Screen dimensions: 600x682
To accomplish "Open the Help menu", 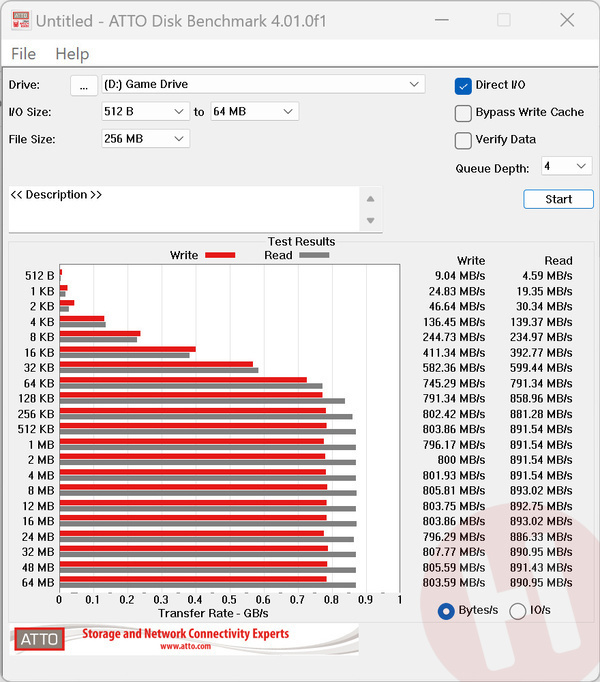I will pos(72,54).
